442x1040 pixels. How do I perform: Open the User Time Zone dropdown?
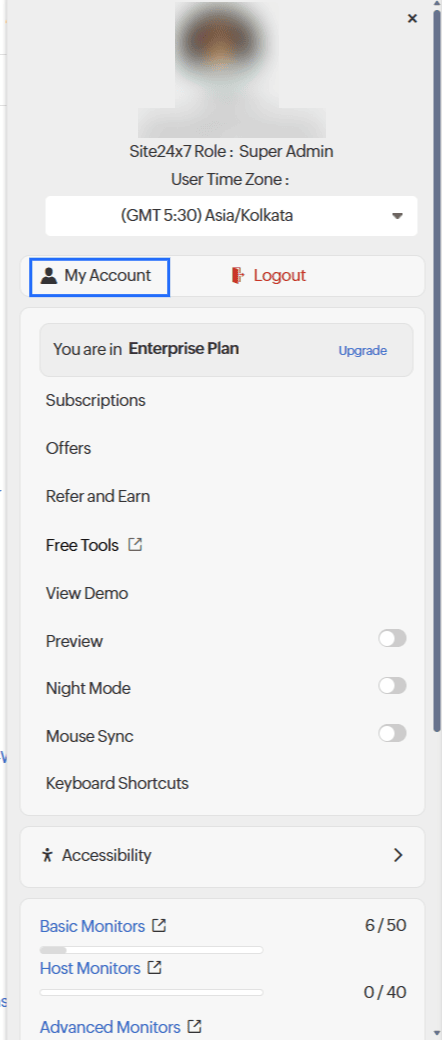click(x=231, y=216)
